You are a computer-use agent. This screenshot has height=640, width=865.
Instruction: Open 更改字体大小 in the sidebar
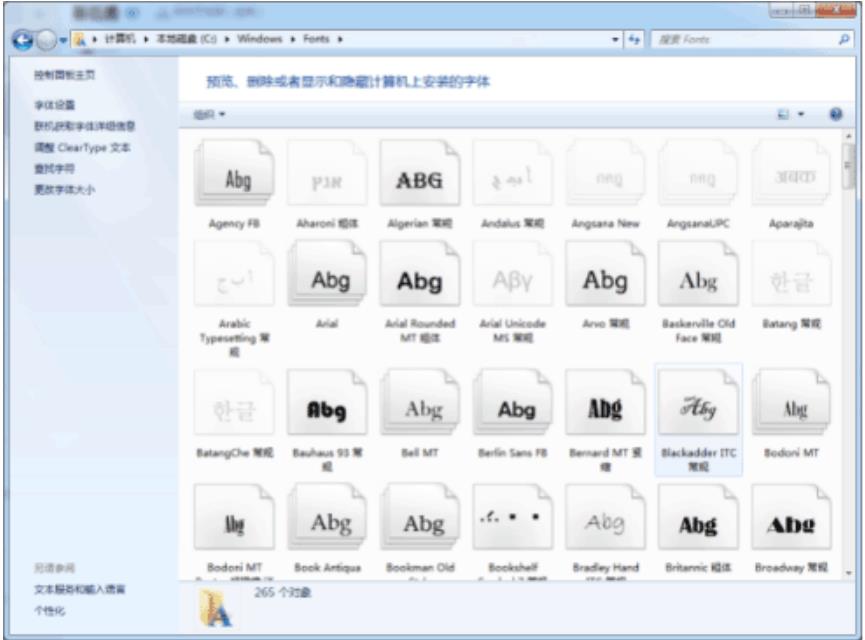pyautogui.click(x=65, y=189)
